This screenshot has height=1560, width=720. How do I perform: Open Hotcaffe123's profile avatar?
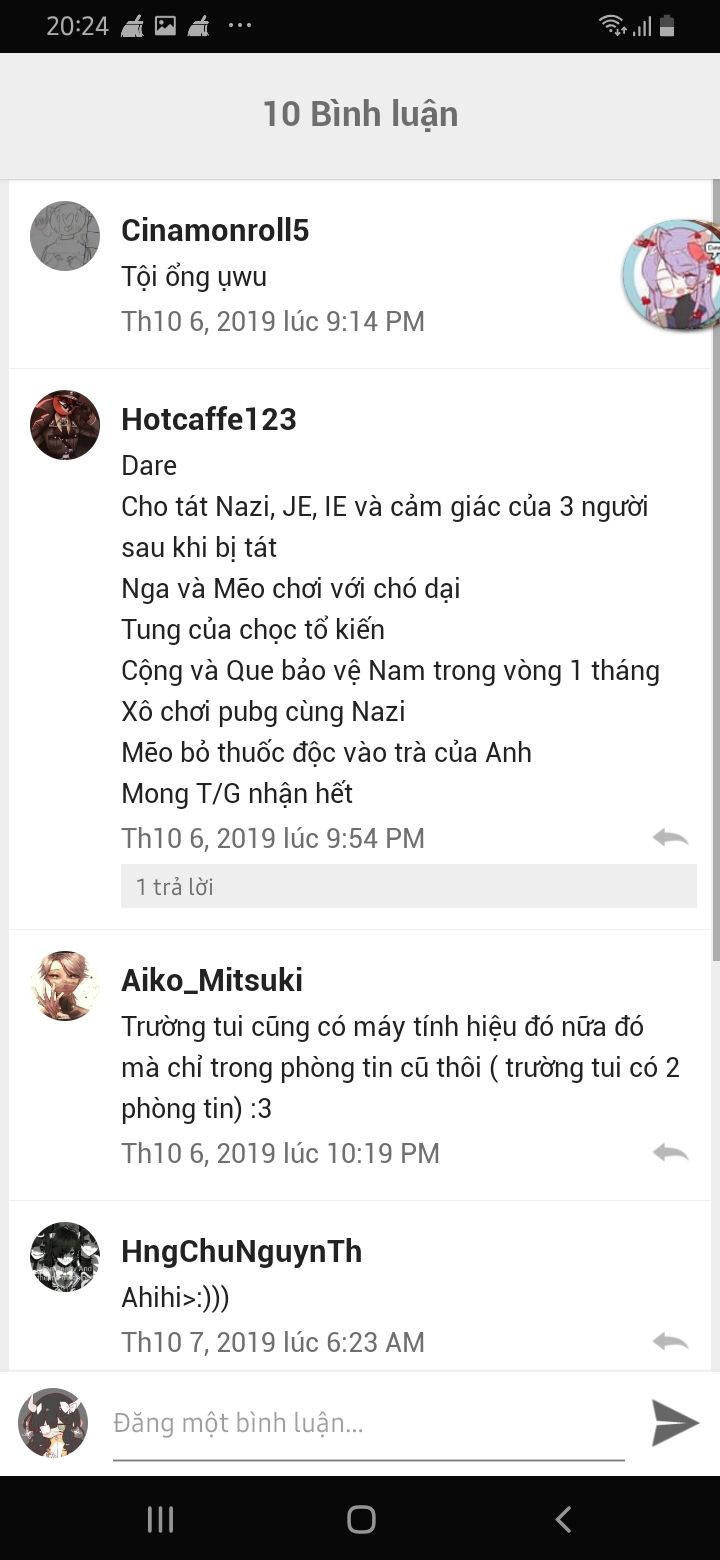pos(65,425)
